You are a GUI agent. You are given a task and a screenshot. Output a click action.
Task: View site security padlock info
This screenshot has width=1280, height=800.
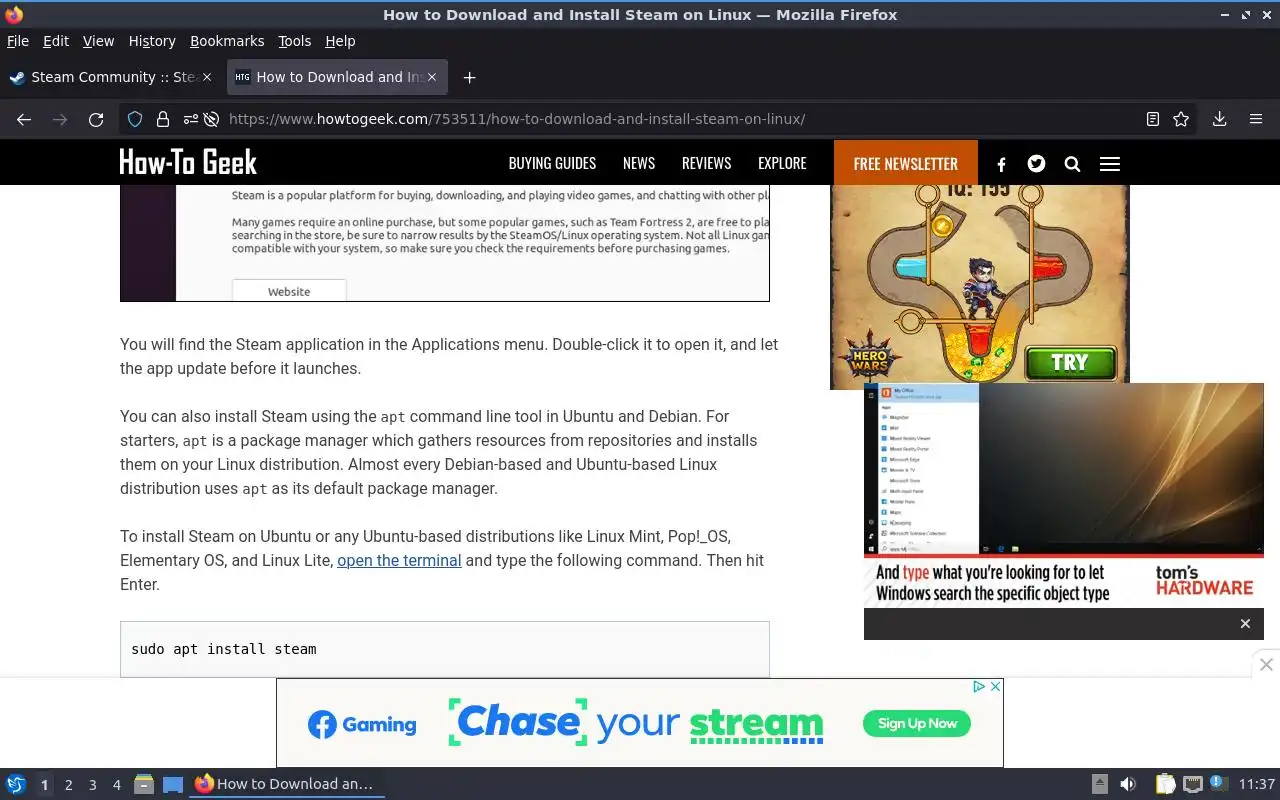coord(162,119)
